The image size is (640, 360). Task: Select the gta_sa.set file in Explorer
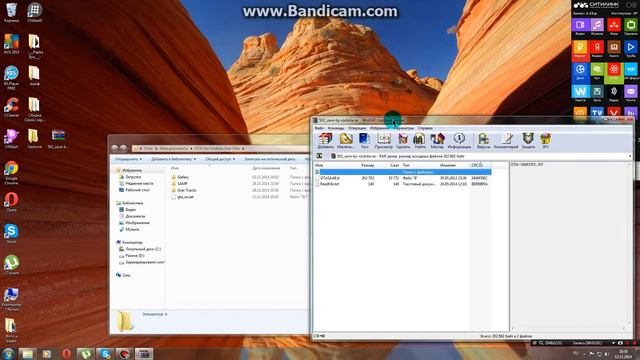point(185,197)
